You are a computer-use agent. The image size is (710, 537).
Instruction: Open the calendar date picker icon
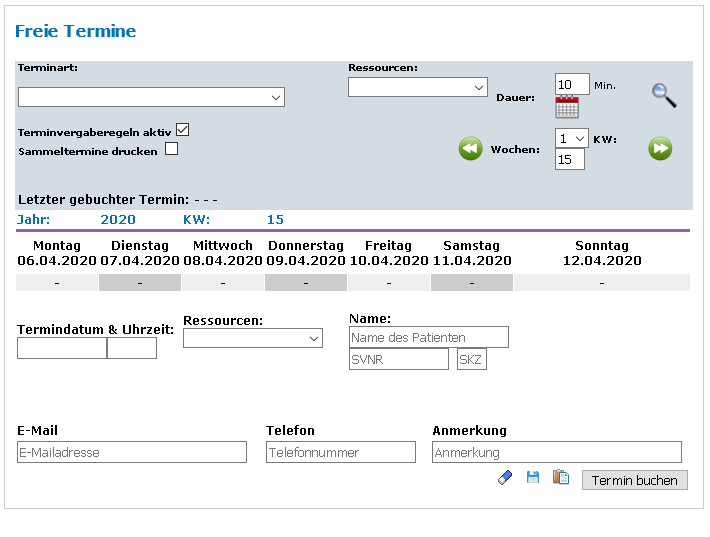tap(567, 108)
